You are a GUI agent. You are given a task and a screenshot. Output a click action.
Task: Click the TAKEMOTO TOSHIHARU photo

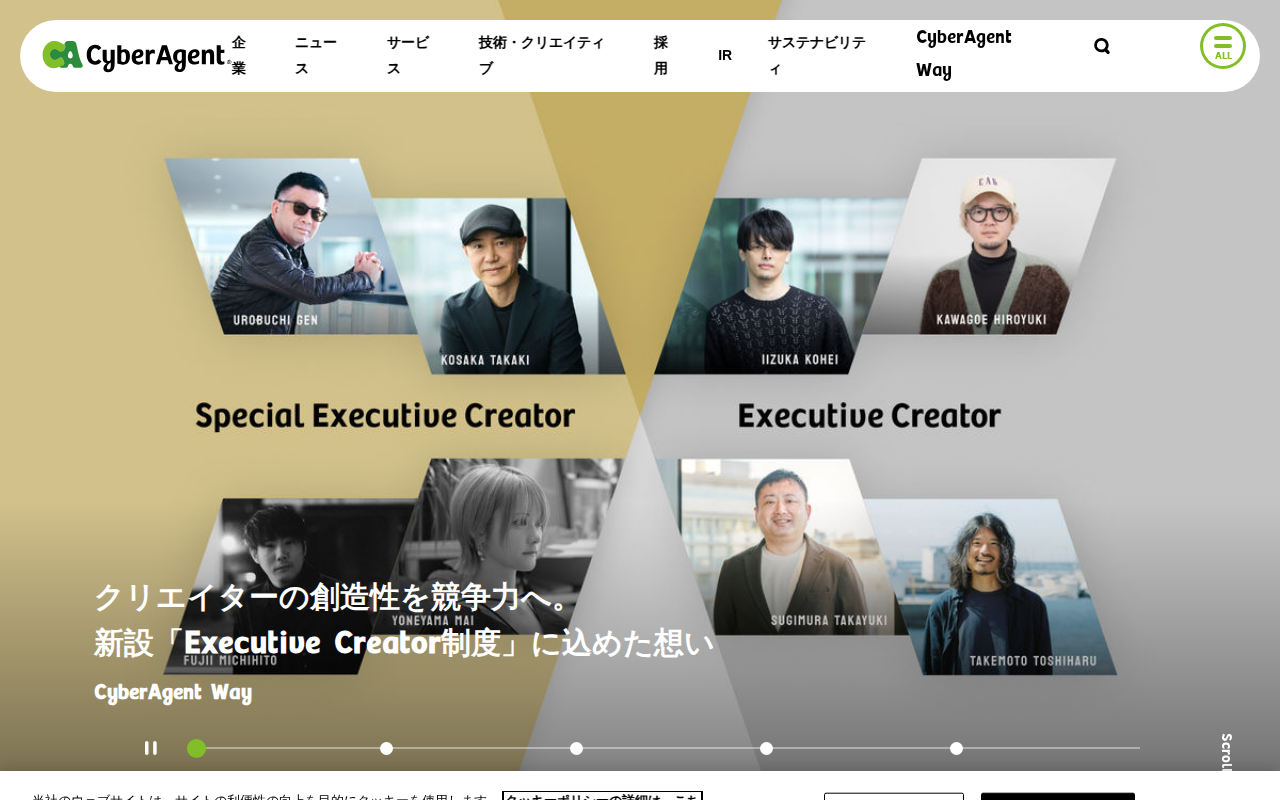tap(992, 586)
